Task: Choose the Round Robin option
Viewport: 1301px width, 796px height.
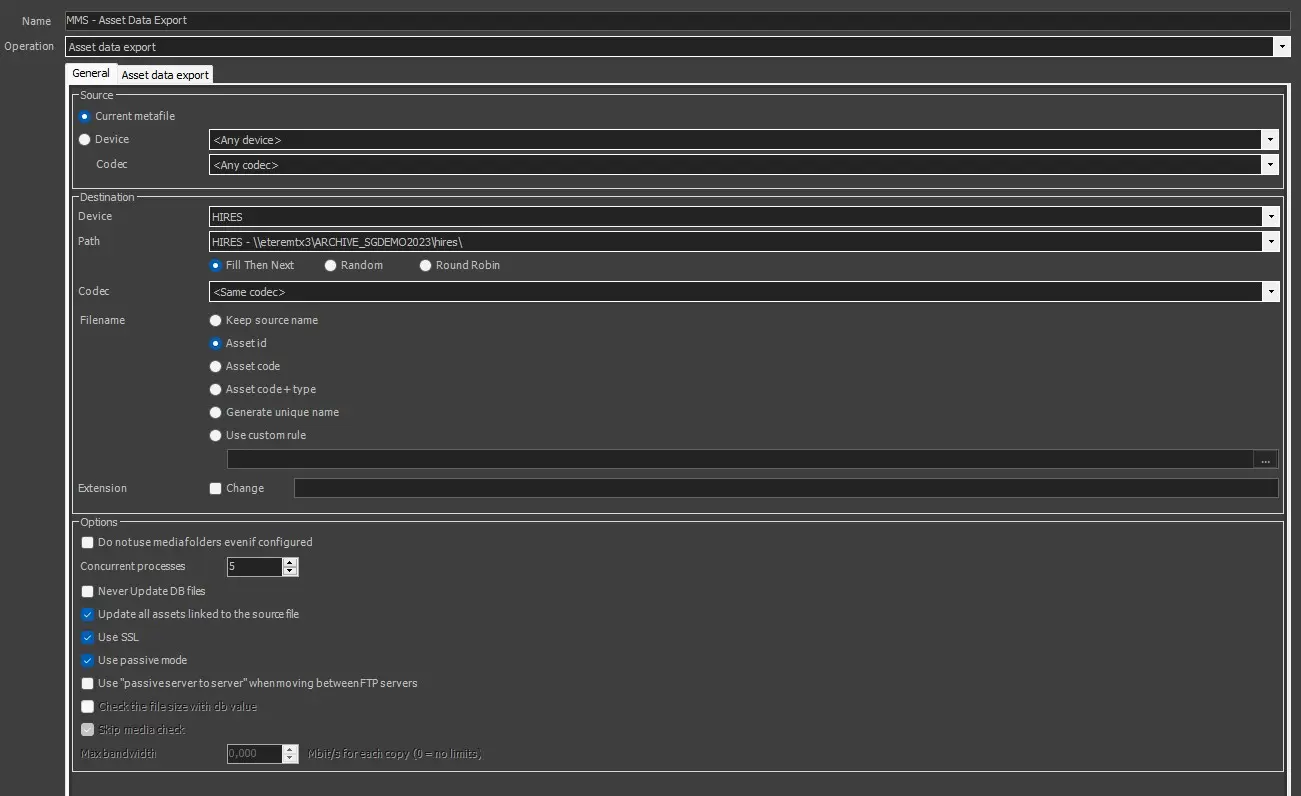Action: click(x=426, y=266)
